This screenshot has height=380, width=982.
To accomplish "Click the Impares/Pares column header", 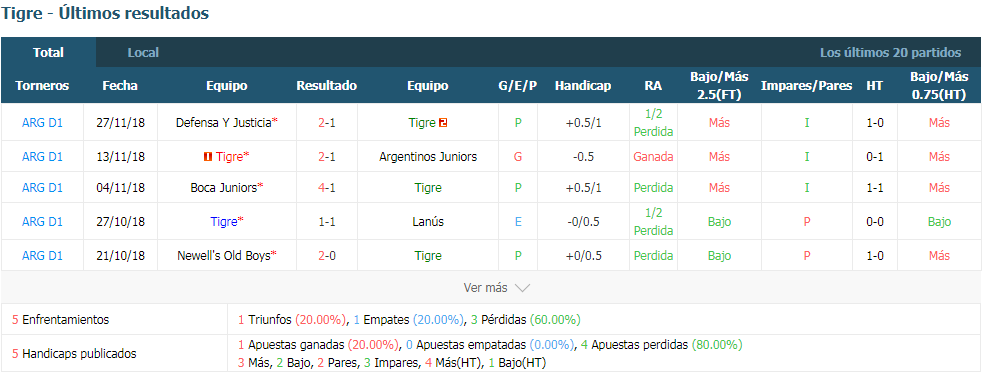I will pyautogui.click(x=806, y=86).
